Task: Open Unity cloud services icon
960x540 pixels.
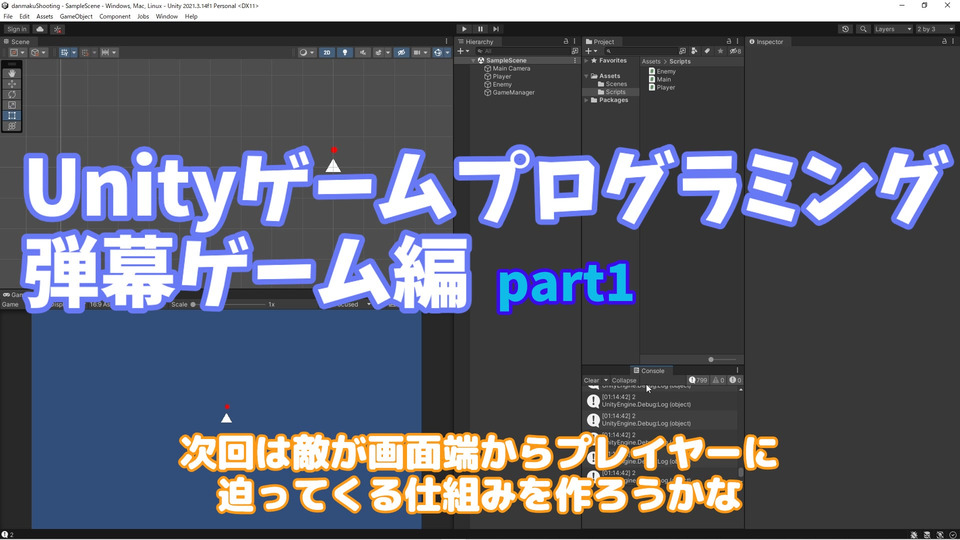Action: click(x=40, y=29)
